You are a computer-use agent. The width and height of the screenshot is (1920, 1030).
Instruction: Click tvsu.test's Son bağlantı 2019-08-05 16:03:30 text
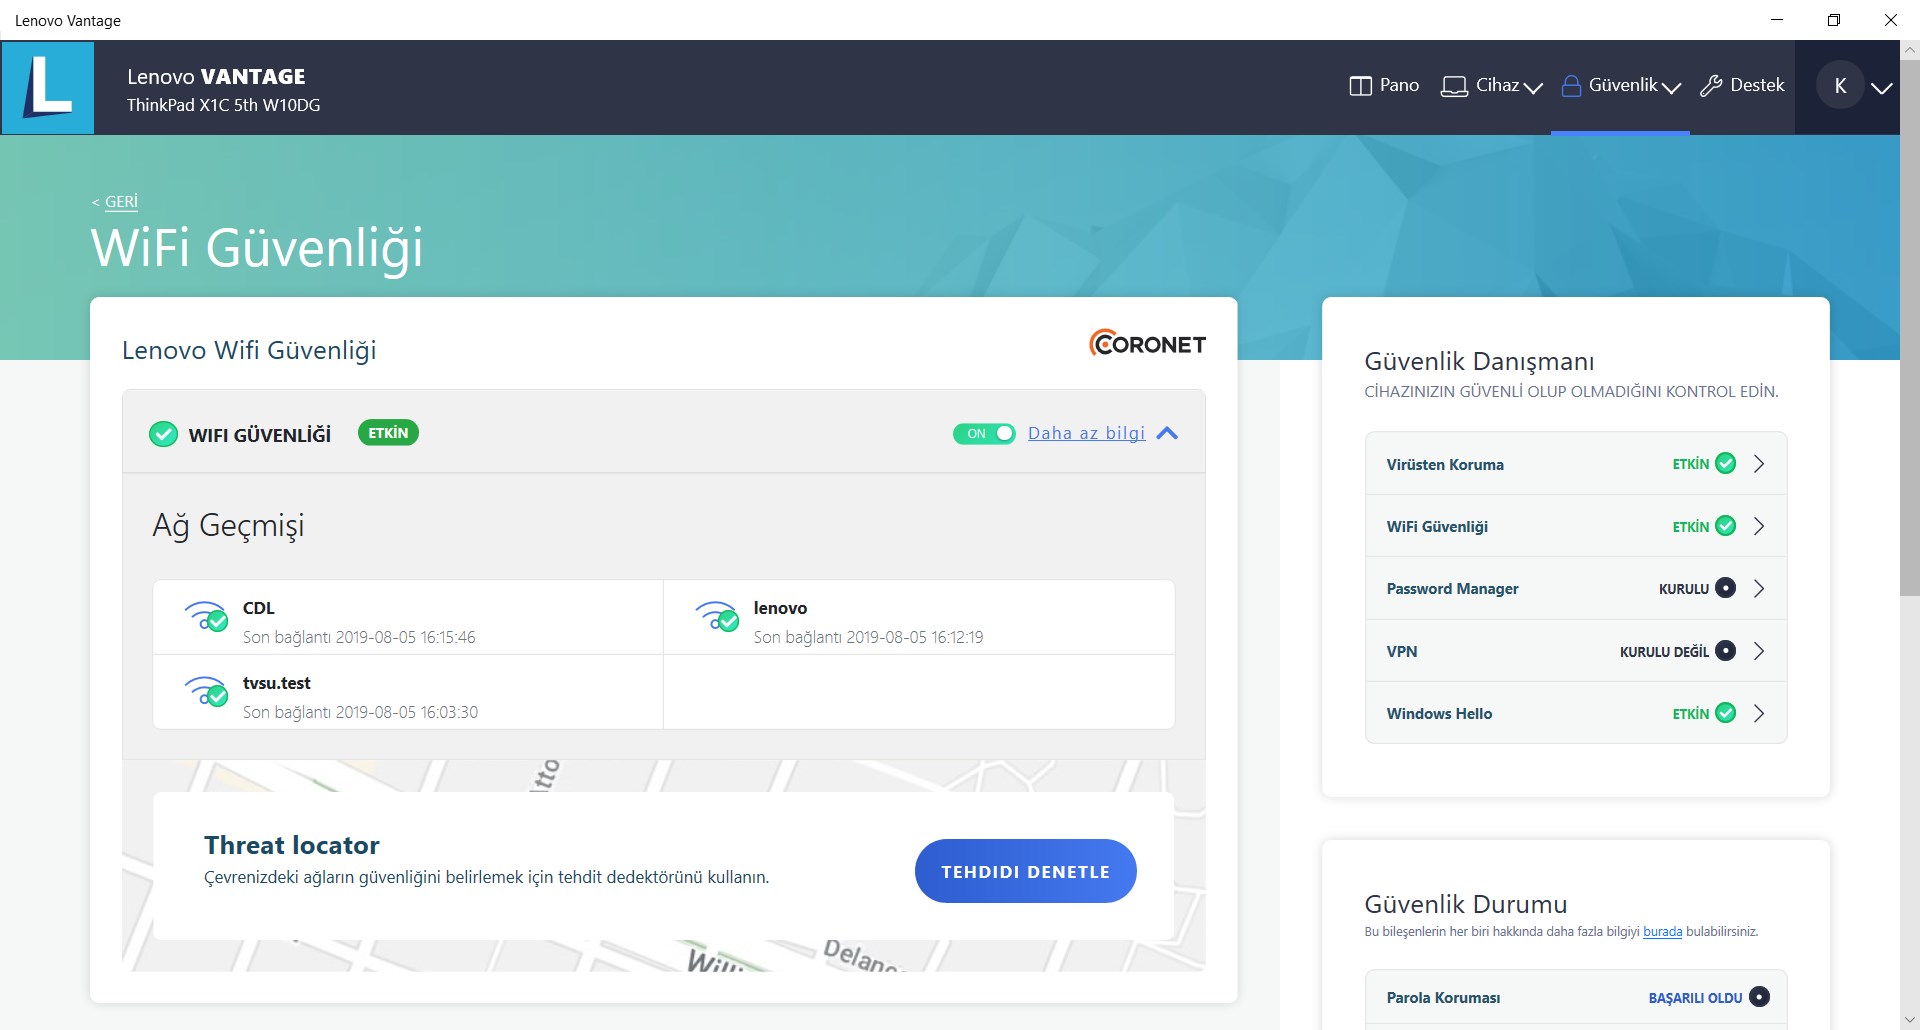coord(360,712)
